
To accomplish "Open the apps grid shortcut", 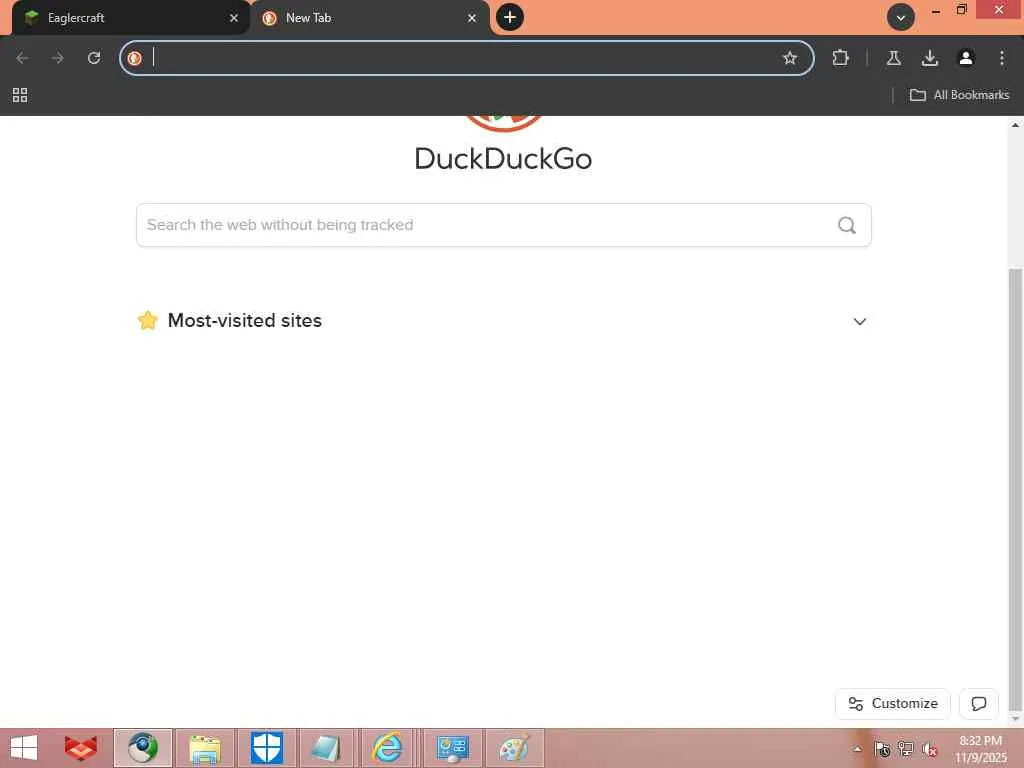I will pos(20,95).
